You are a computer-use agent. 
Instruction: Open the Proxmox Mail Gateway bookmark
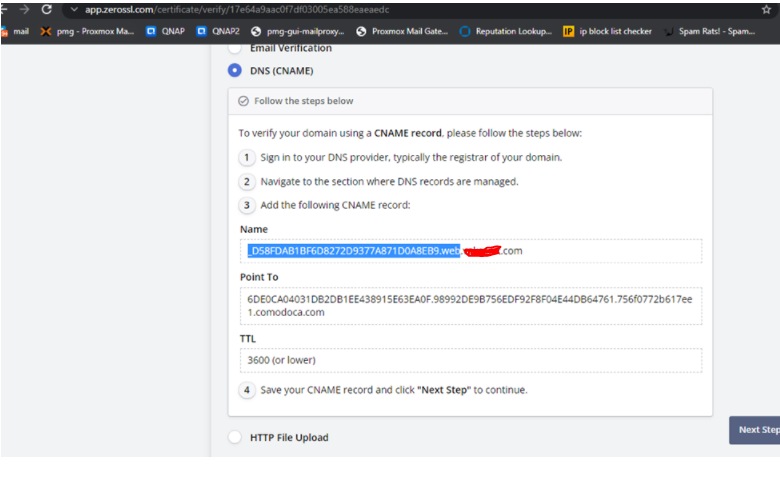point(403,31)
